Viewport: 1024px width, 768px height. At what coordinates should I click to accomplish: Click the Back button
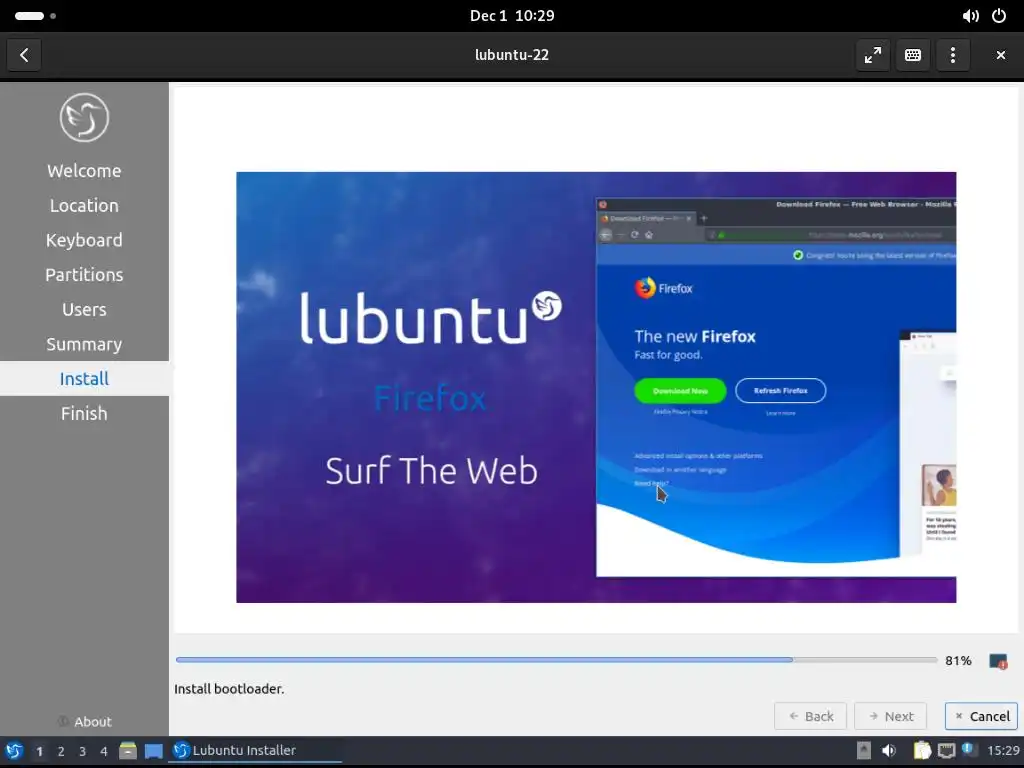(810, 716)
